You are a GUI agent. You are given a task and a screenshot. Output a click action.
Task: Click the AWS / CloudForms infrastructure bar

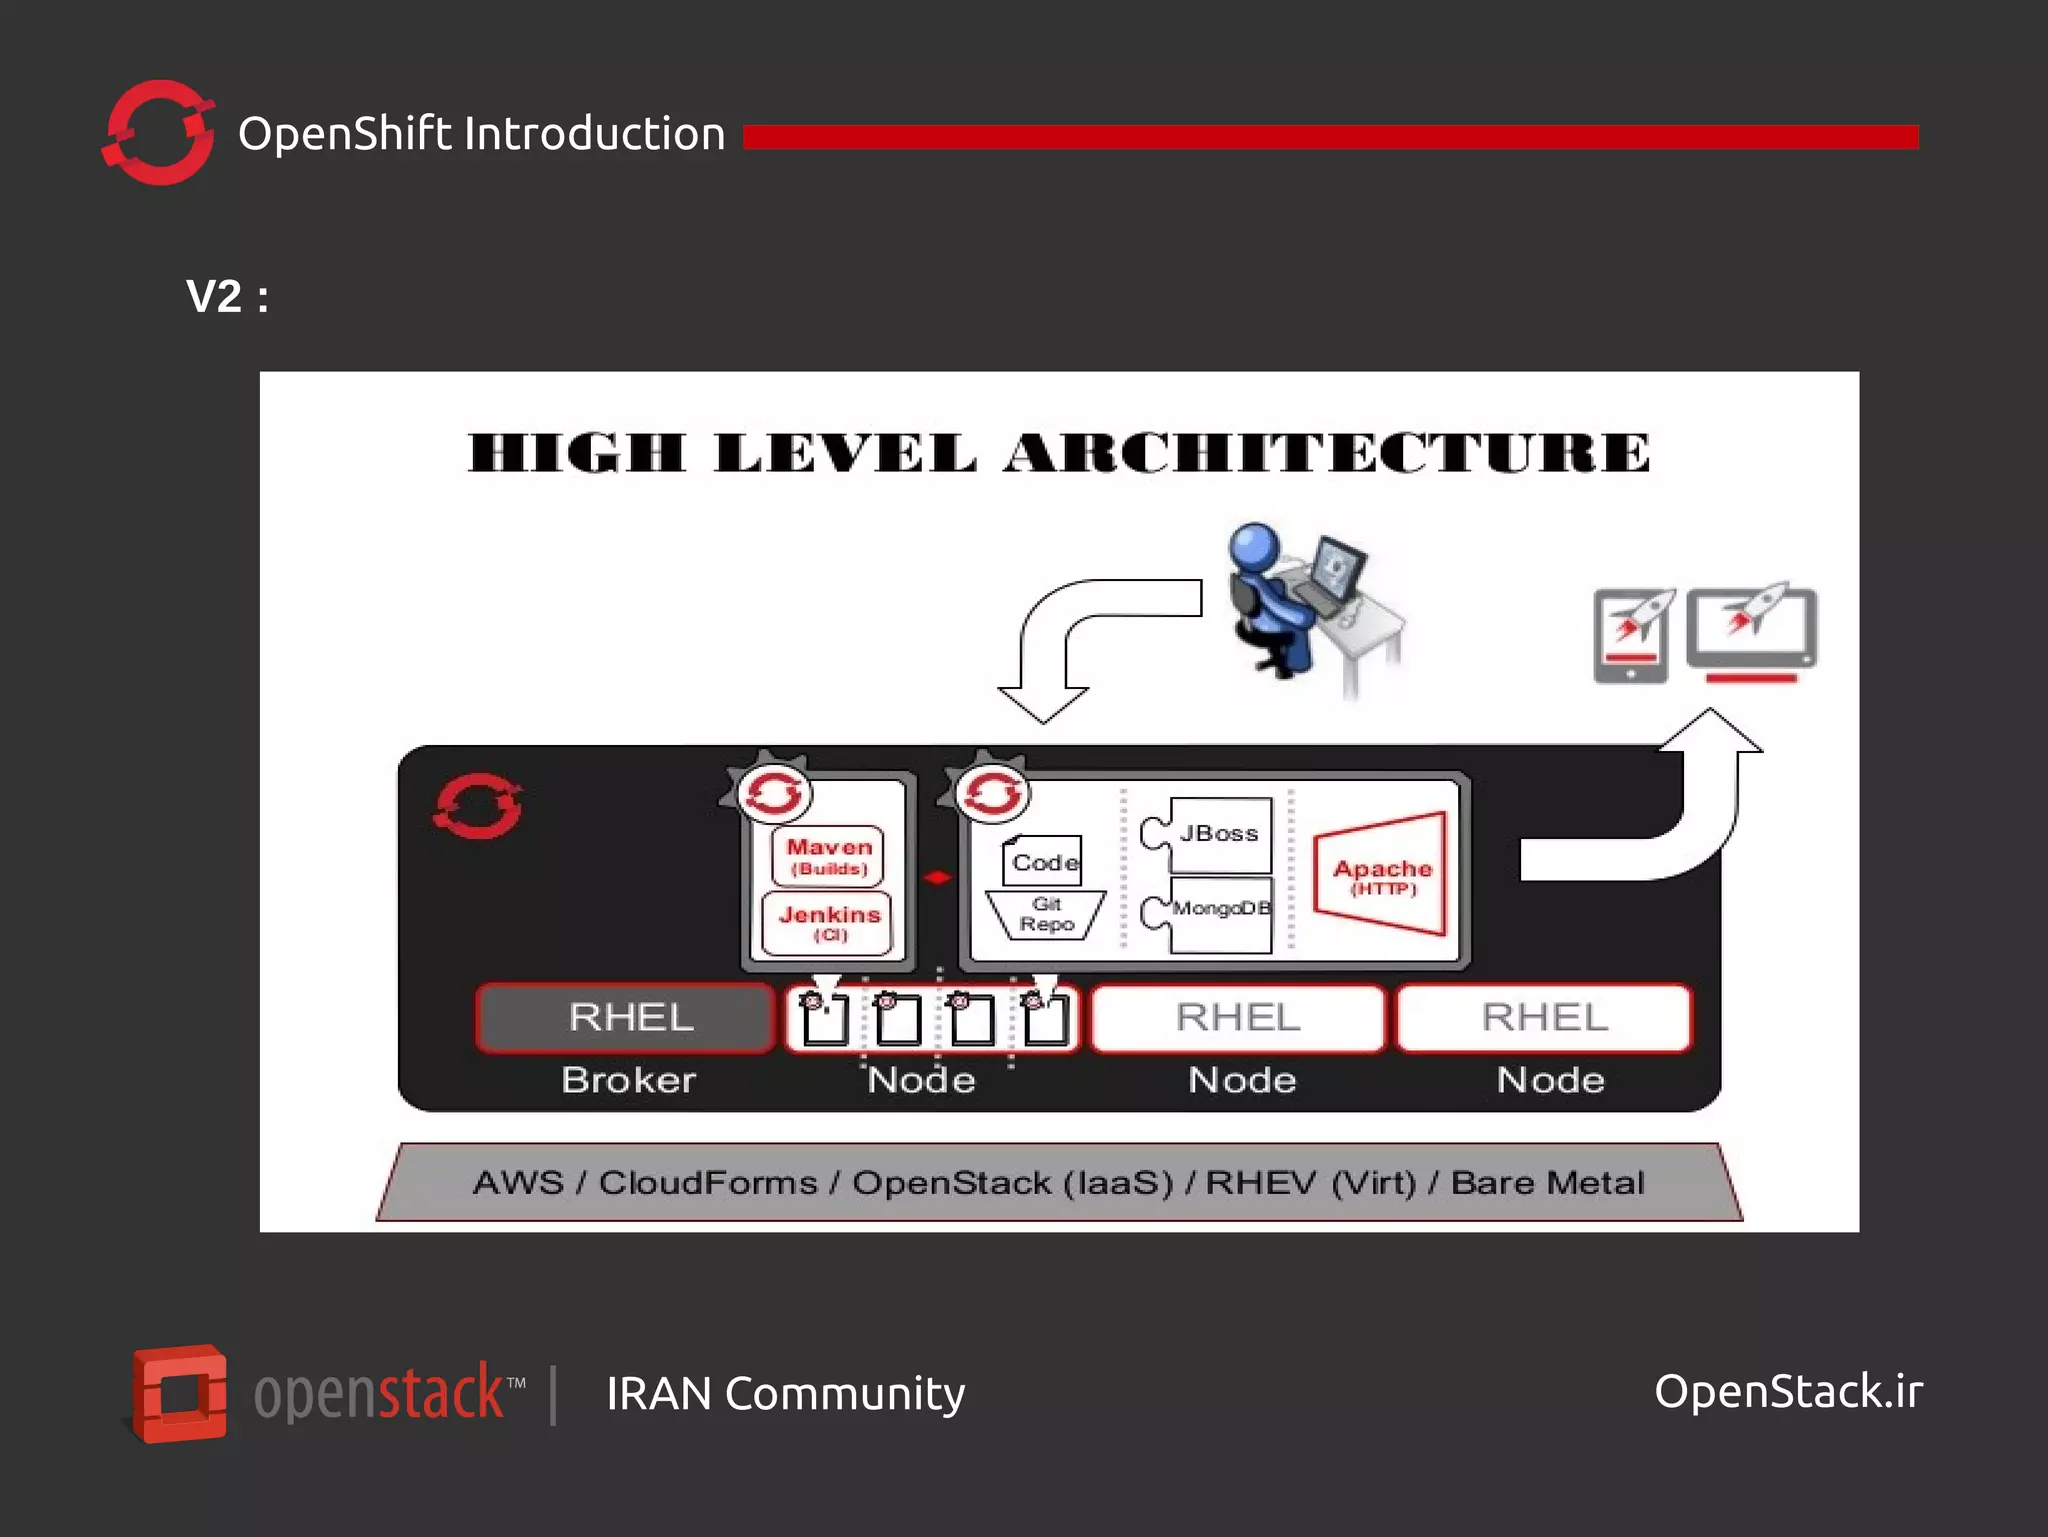(x=1059, y=1182)
